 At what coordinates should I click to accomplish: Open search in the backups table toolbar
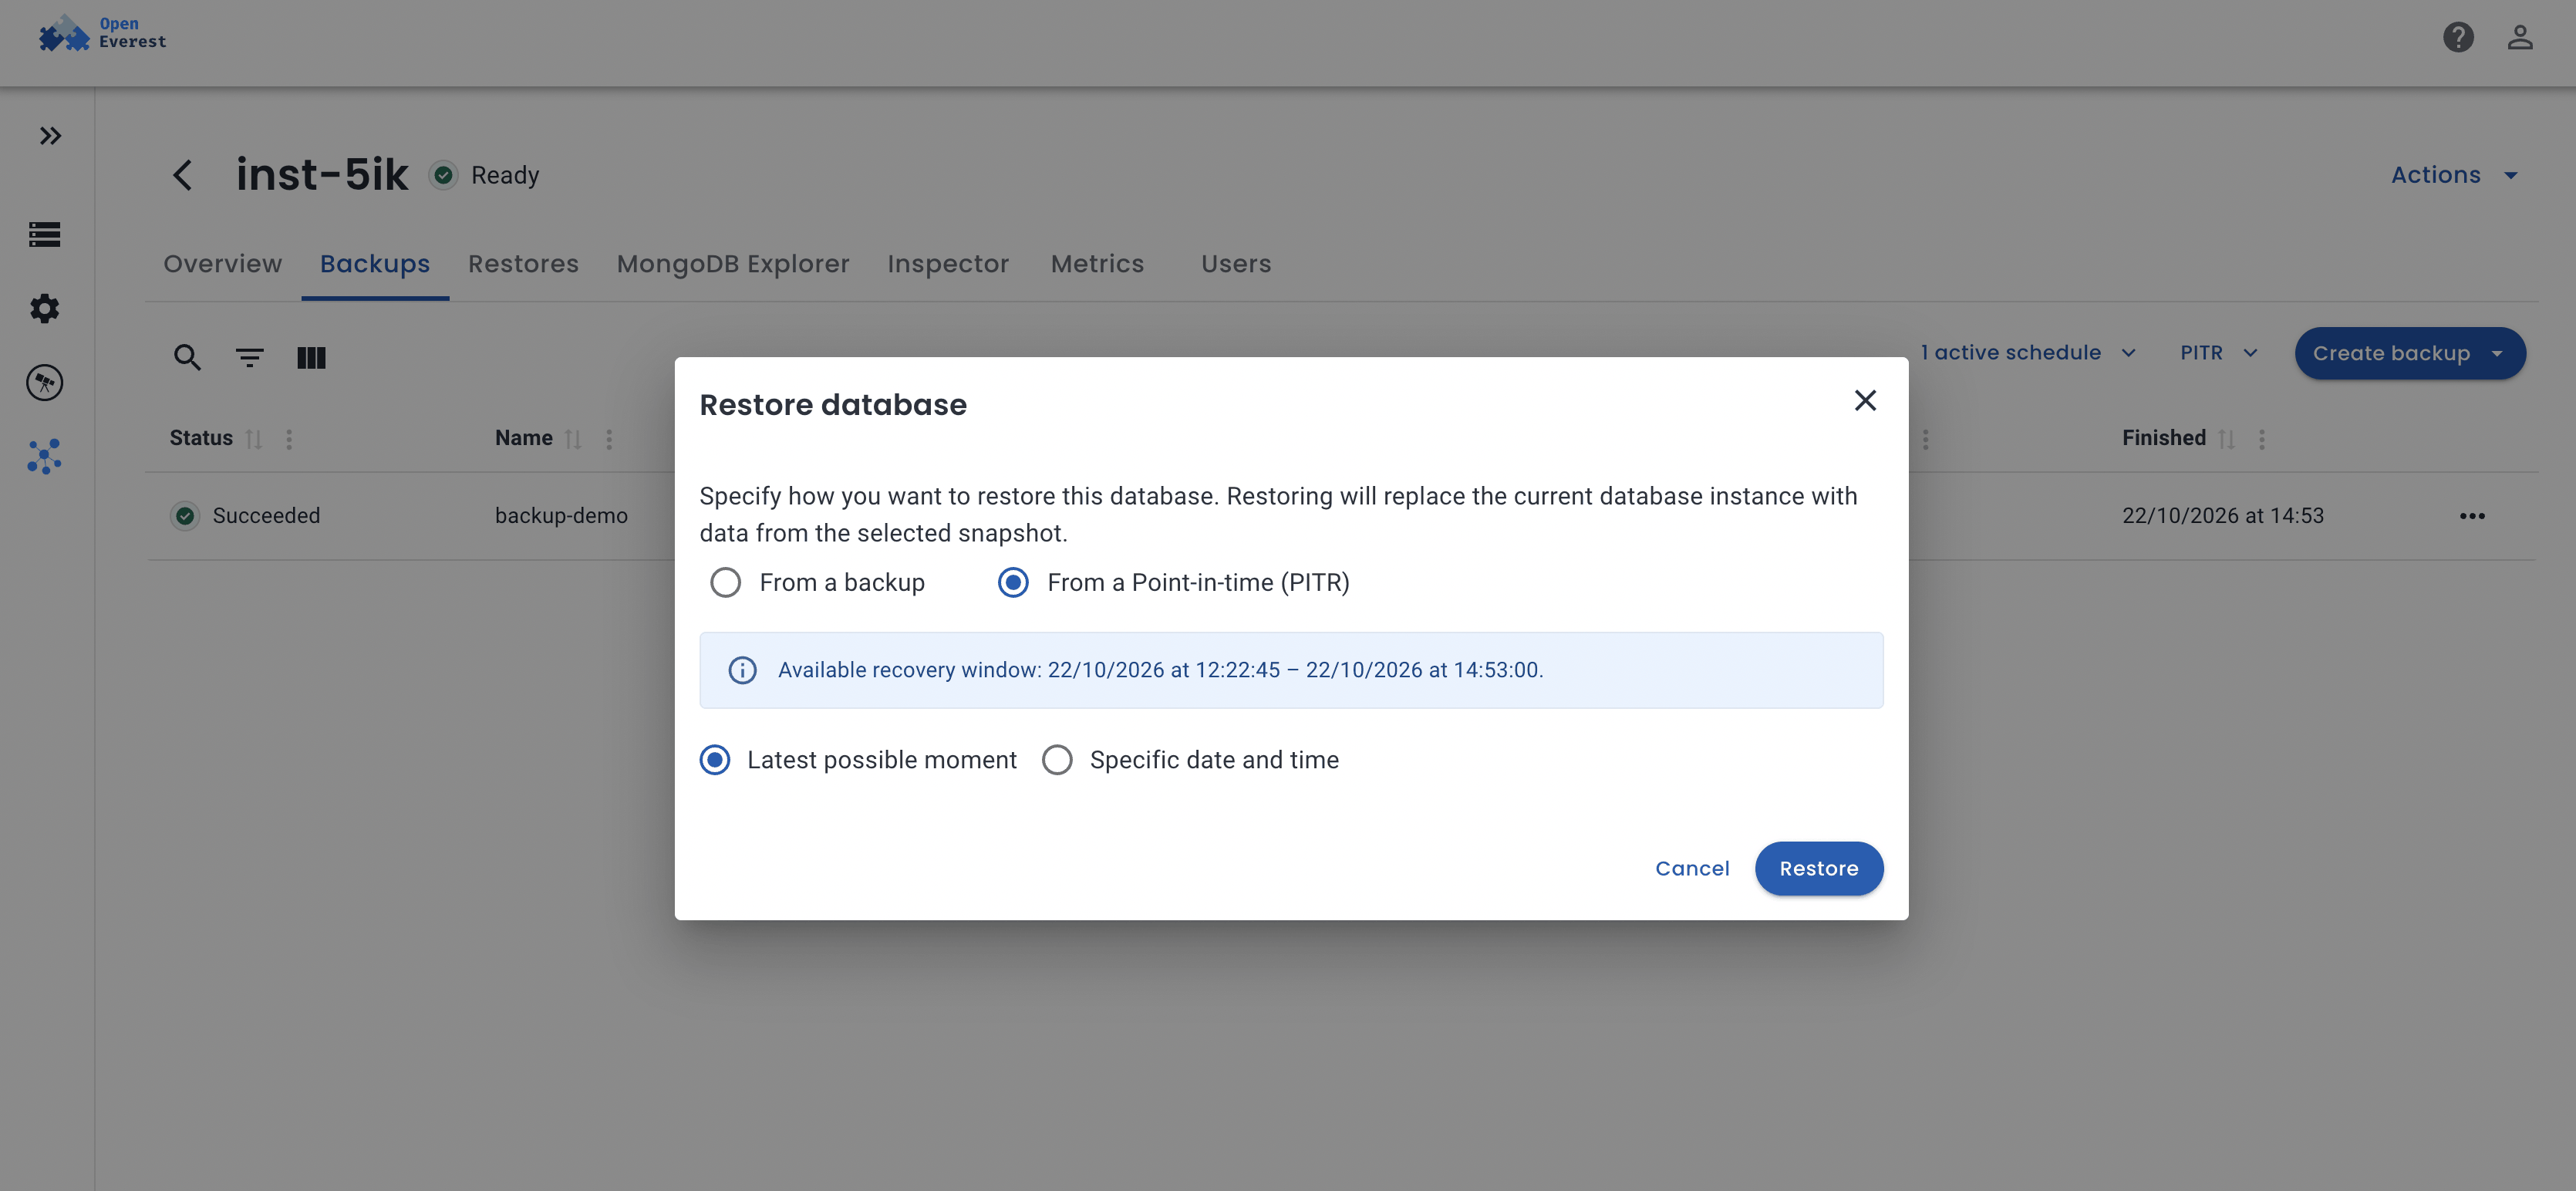187,358
